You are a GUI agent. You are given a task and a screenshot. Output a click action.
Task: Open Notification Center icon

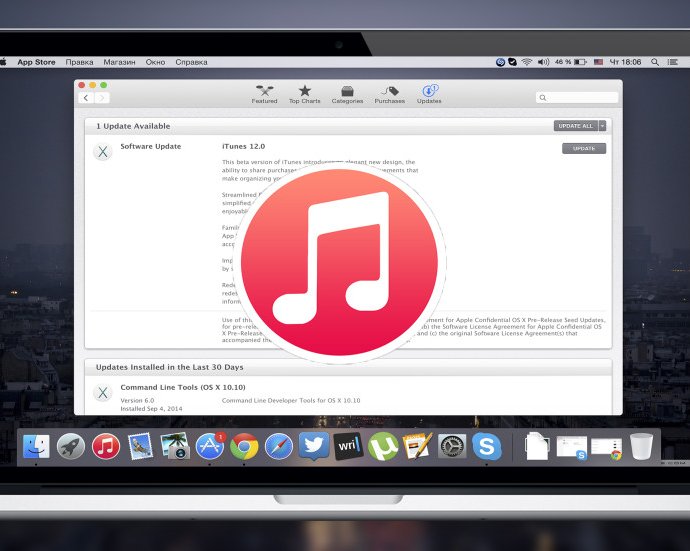pos(673,62)
